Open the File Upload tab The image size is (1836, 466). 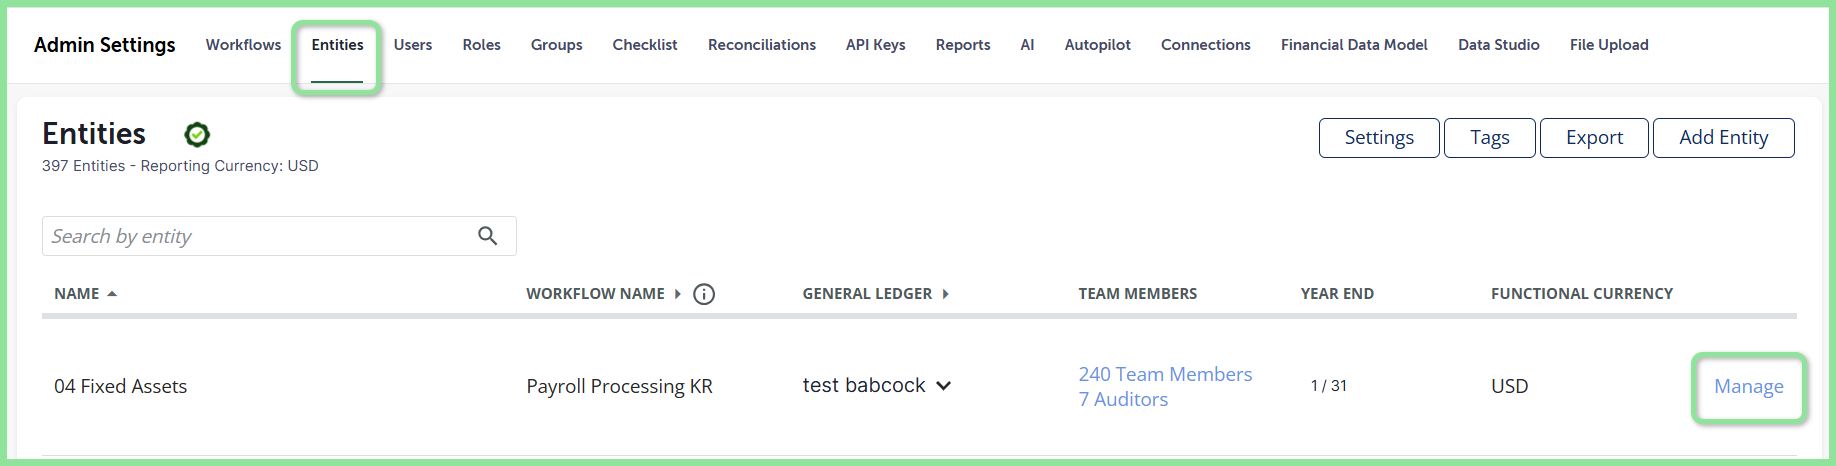[x=1609, y=45]
